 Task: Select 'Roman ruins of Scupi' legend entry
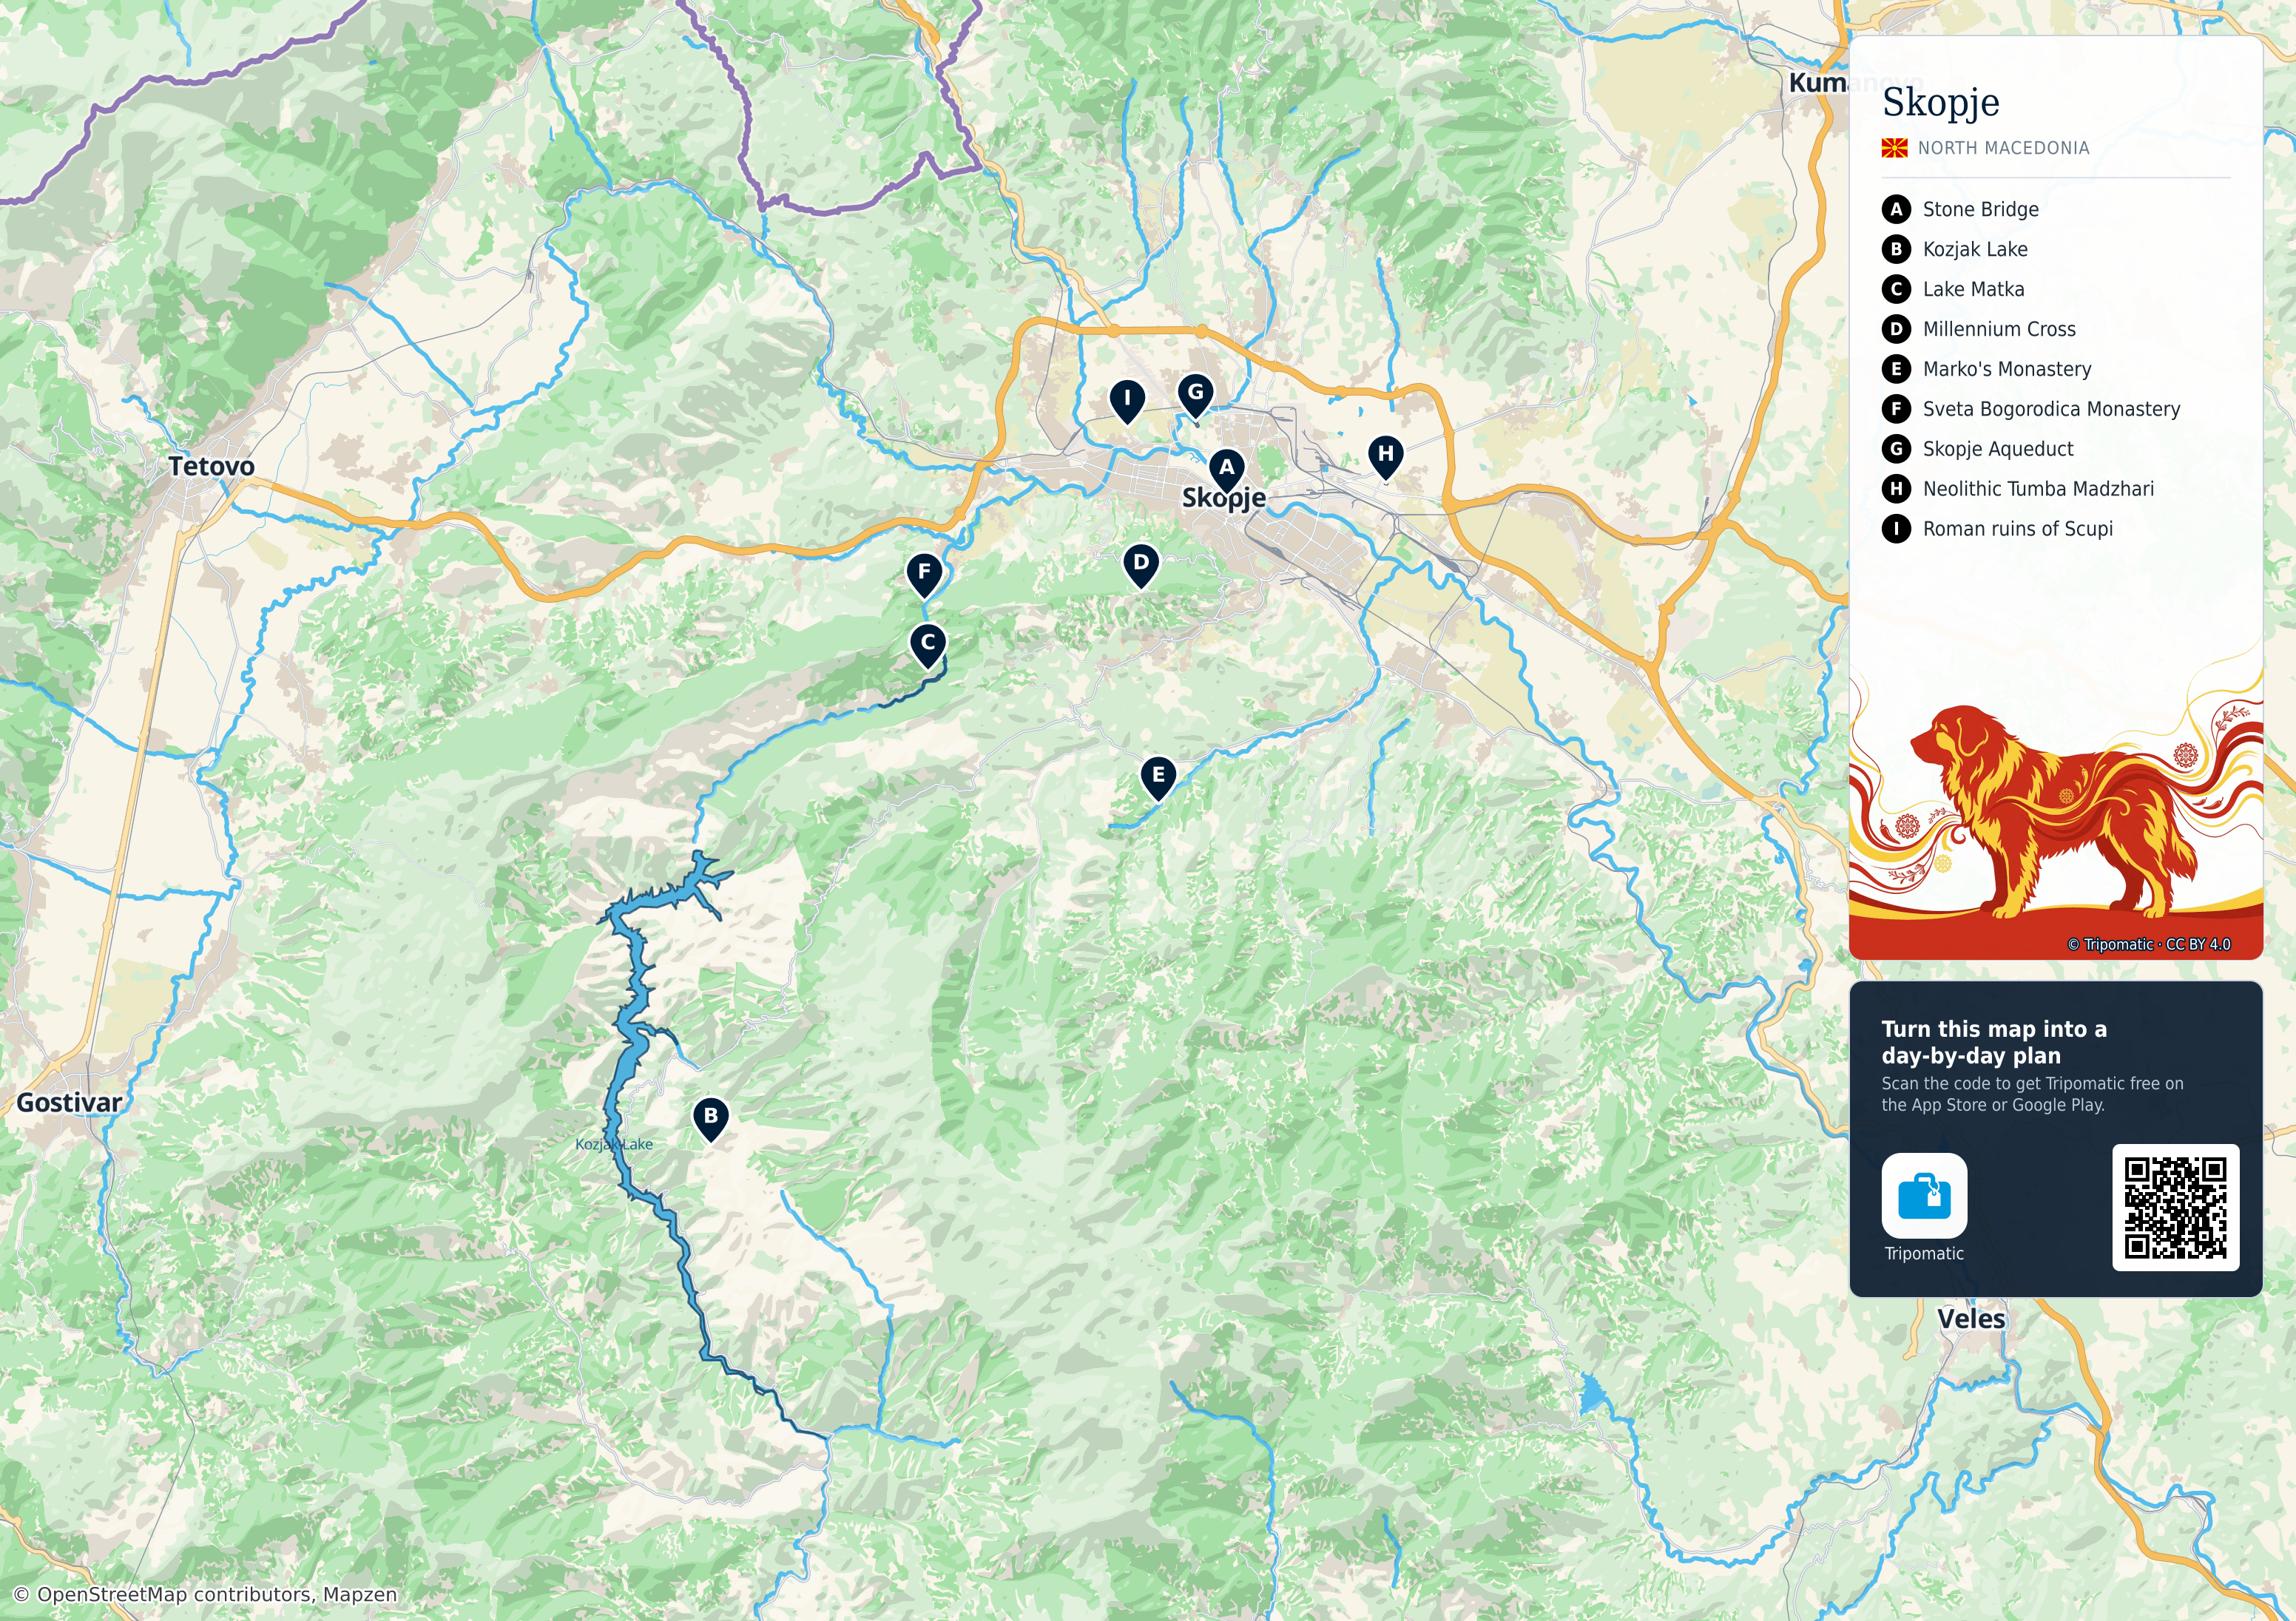coord(2018,529)
